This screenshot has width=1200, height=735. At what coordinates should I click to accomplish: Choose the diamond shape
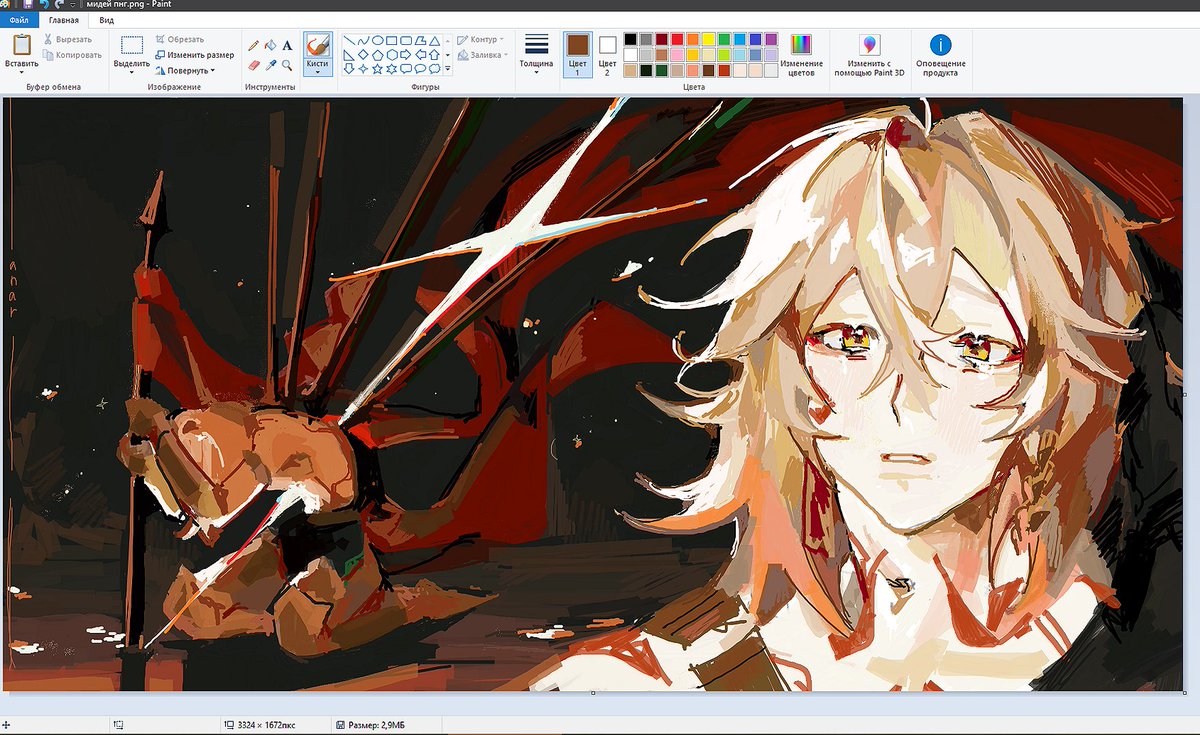363,54
